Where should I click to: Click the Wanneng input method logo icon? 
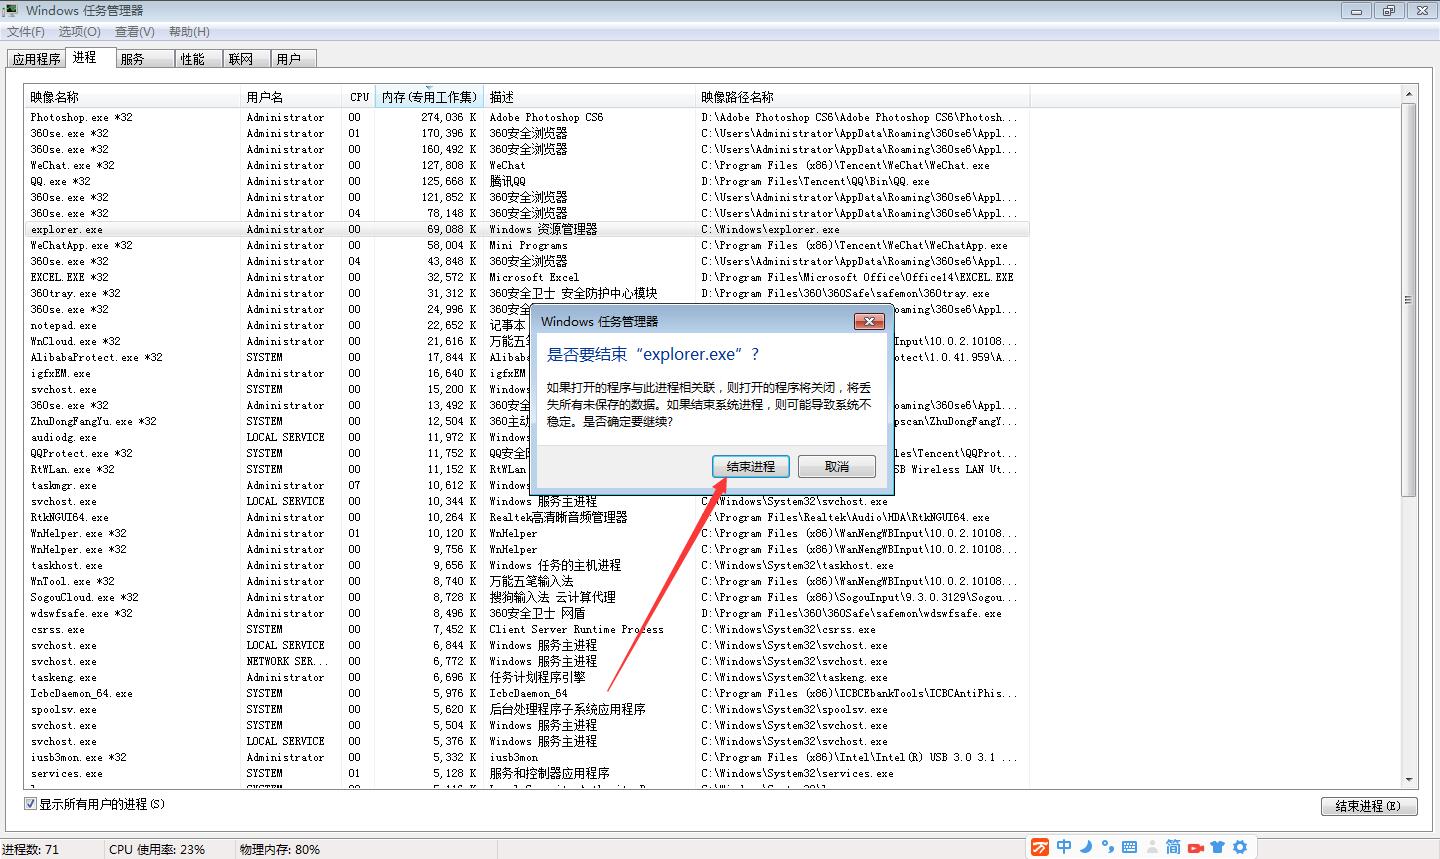[x=1040, y=847]
